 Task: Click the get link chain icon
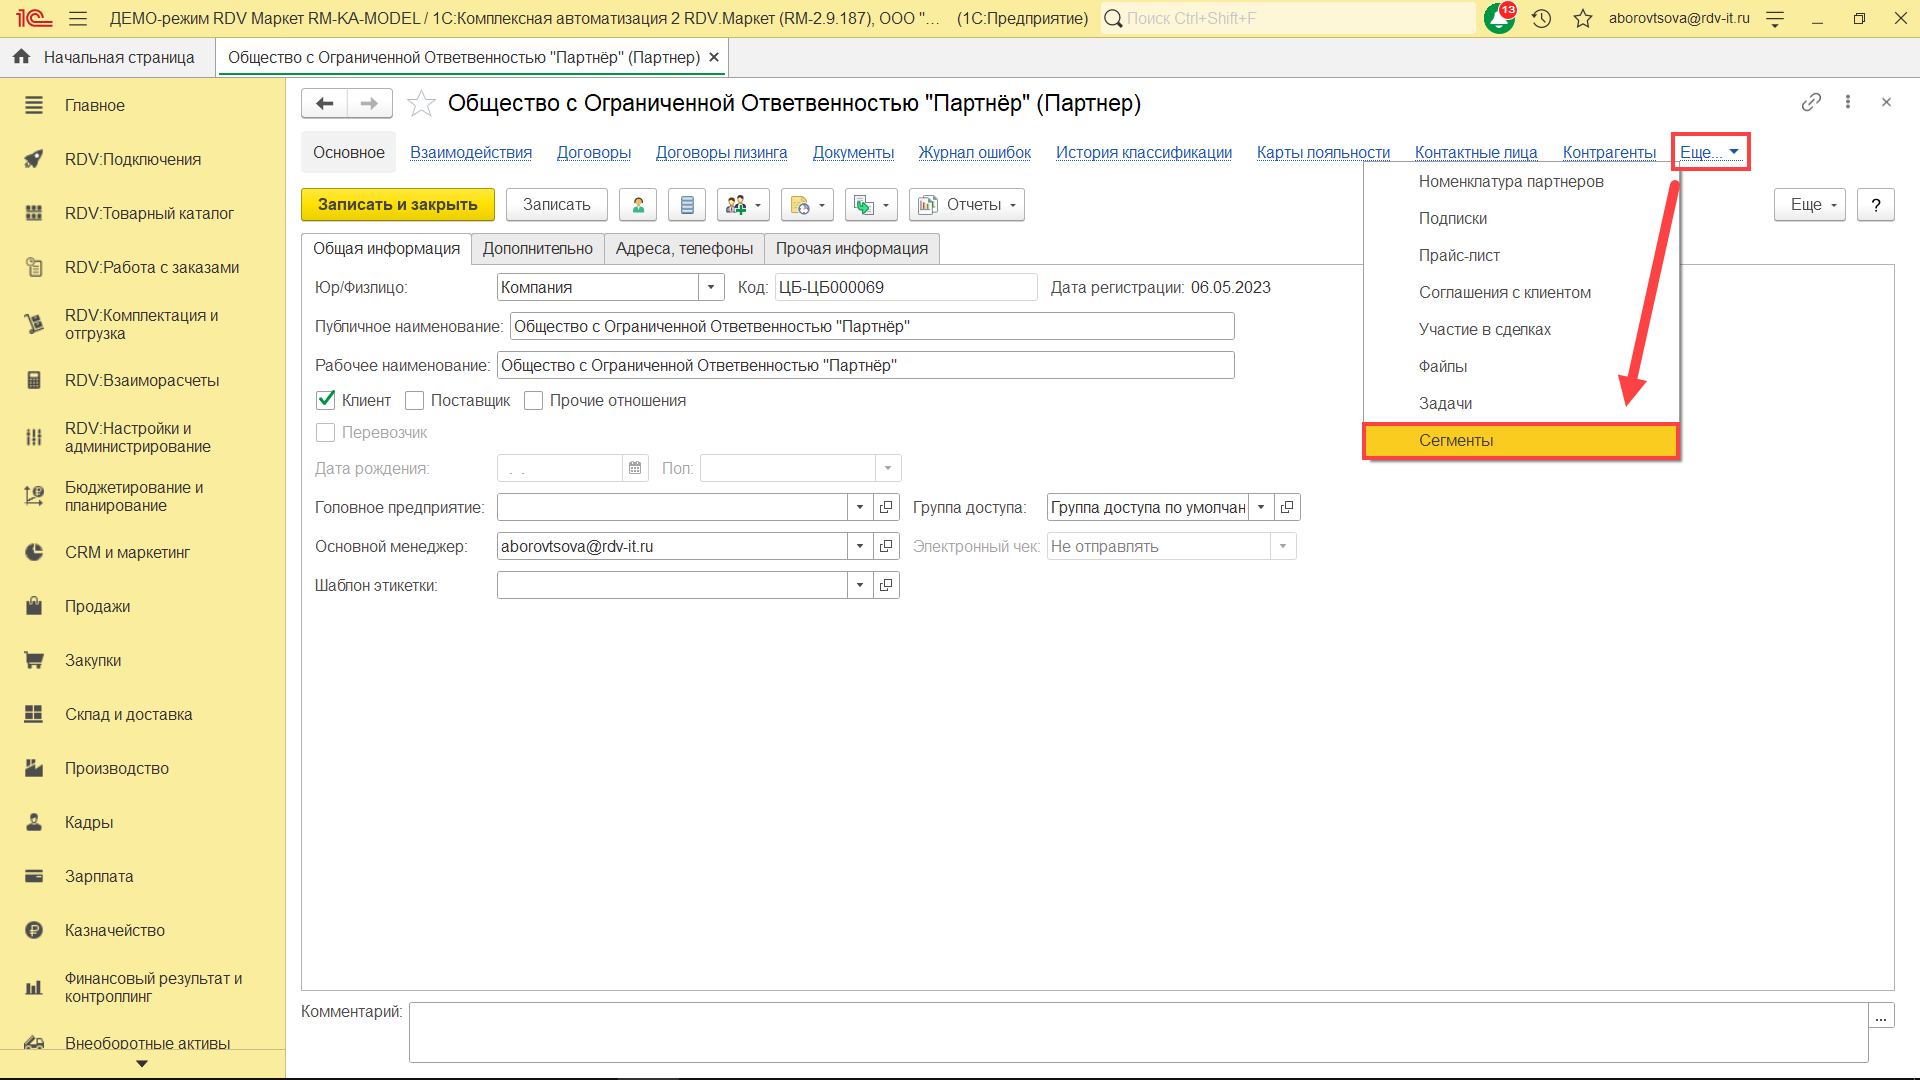[1811, 102]
